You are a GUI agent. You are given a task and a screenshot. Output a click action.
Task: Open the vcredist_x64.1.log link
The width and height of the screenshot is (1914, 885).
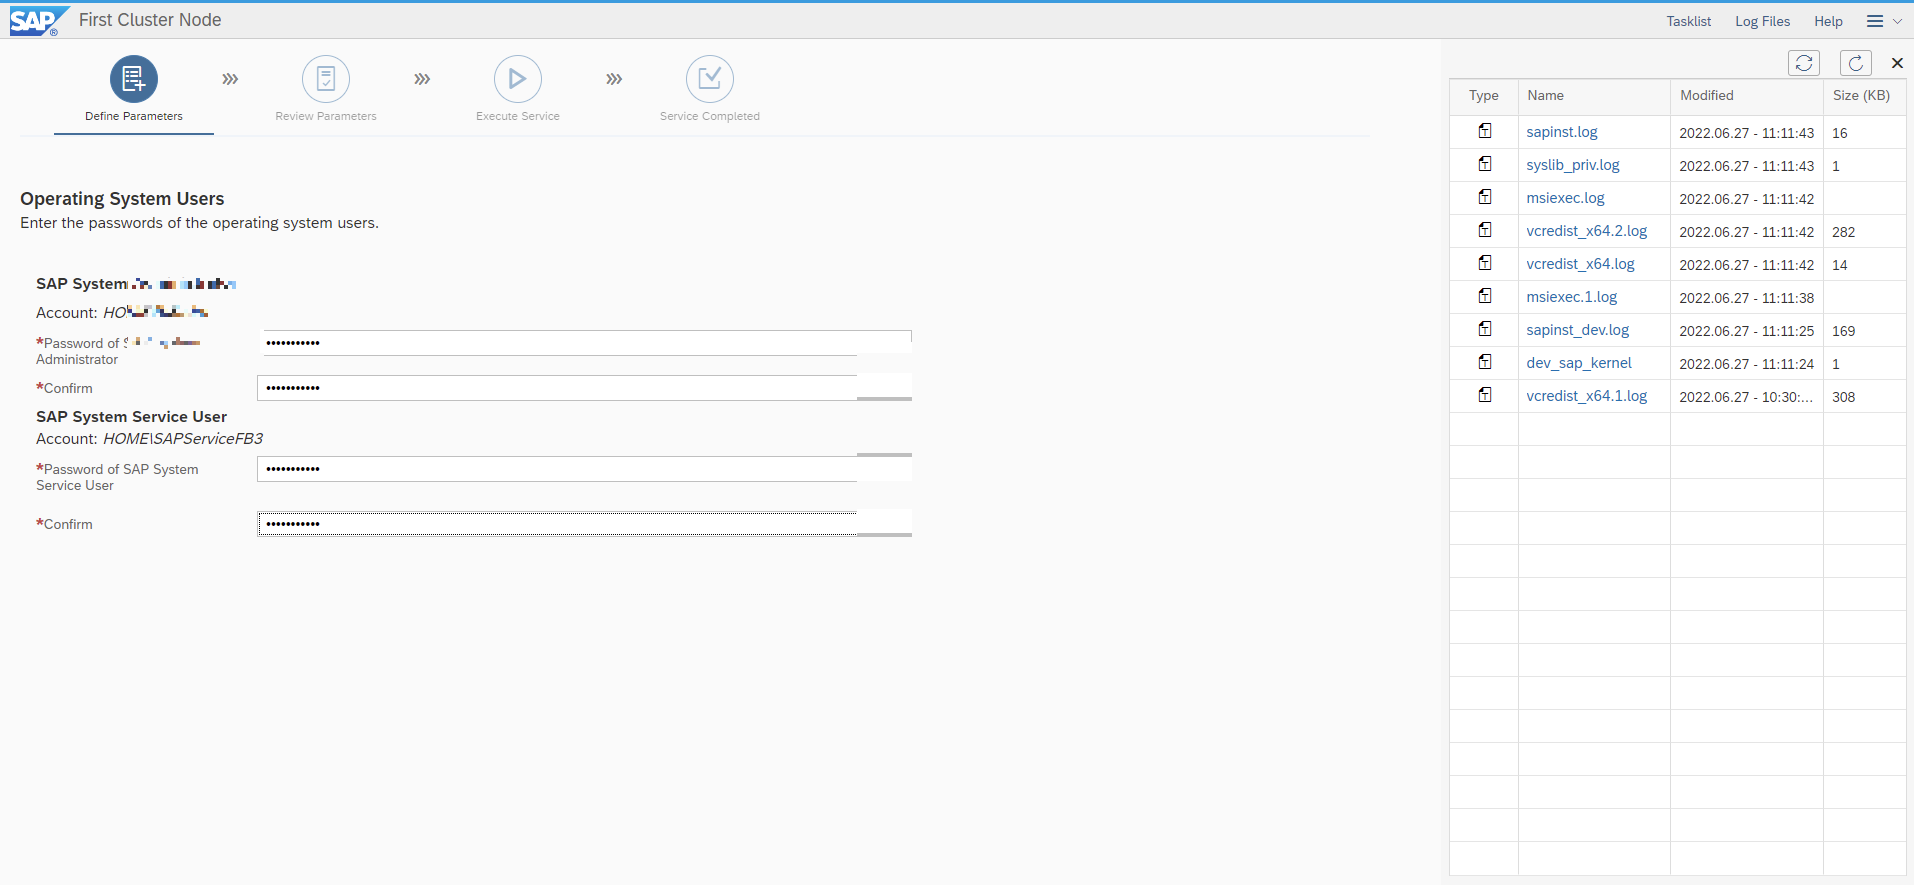[1586, 396]
